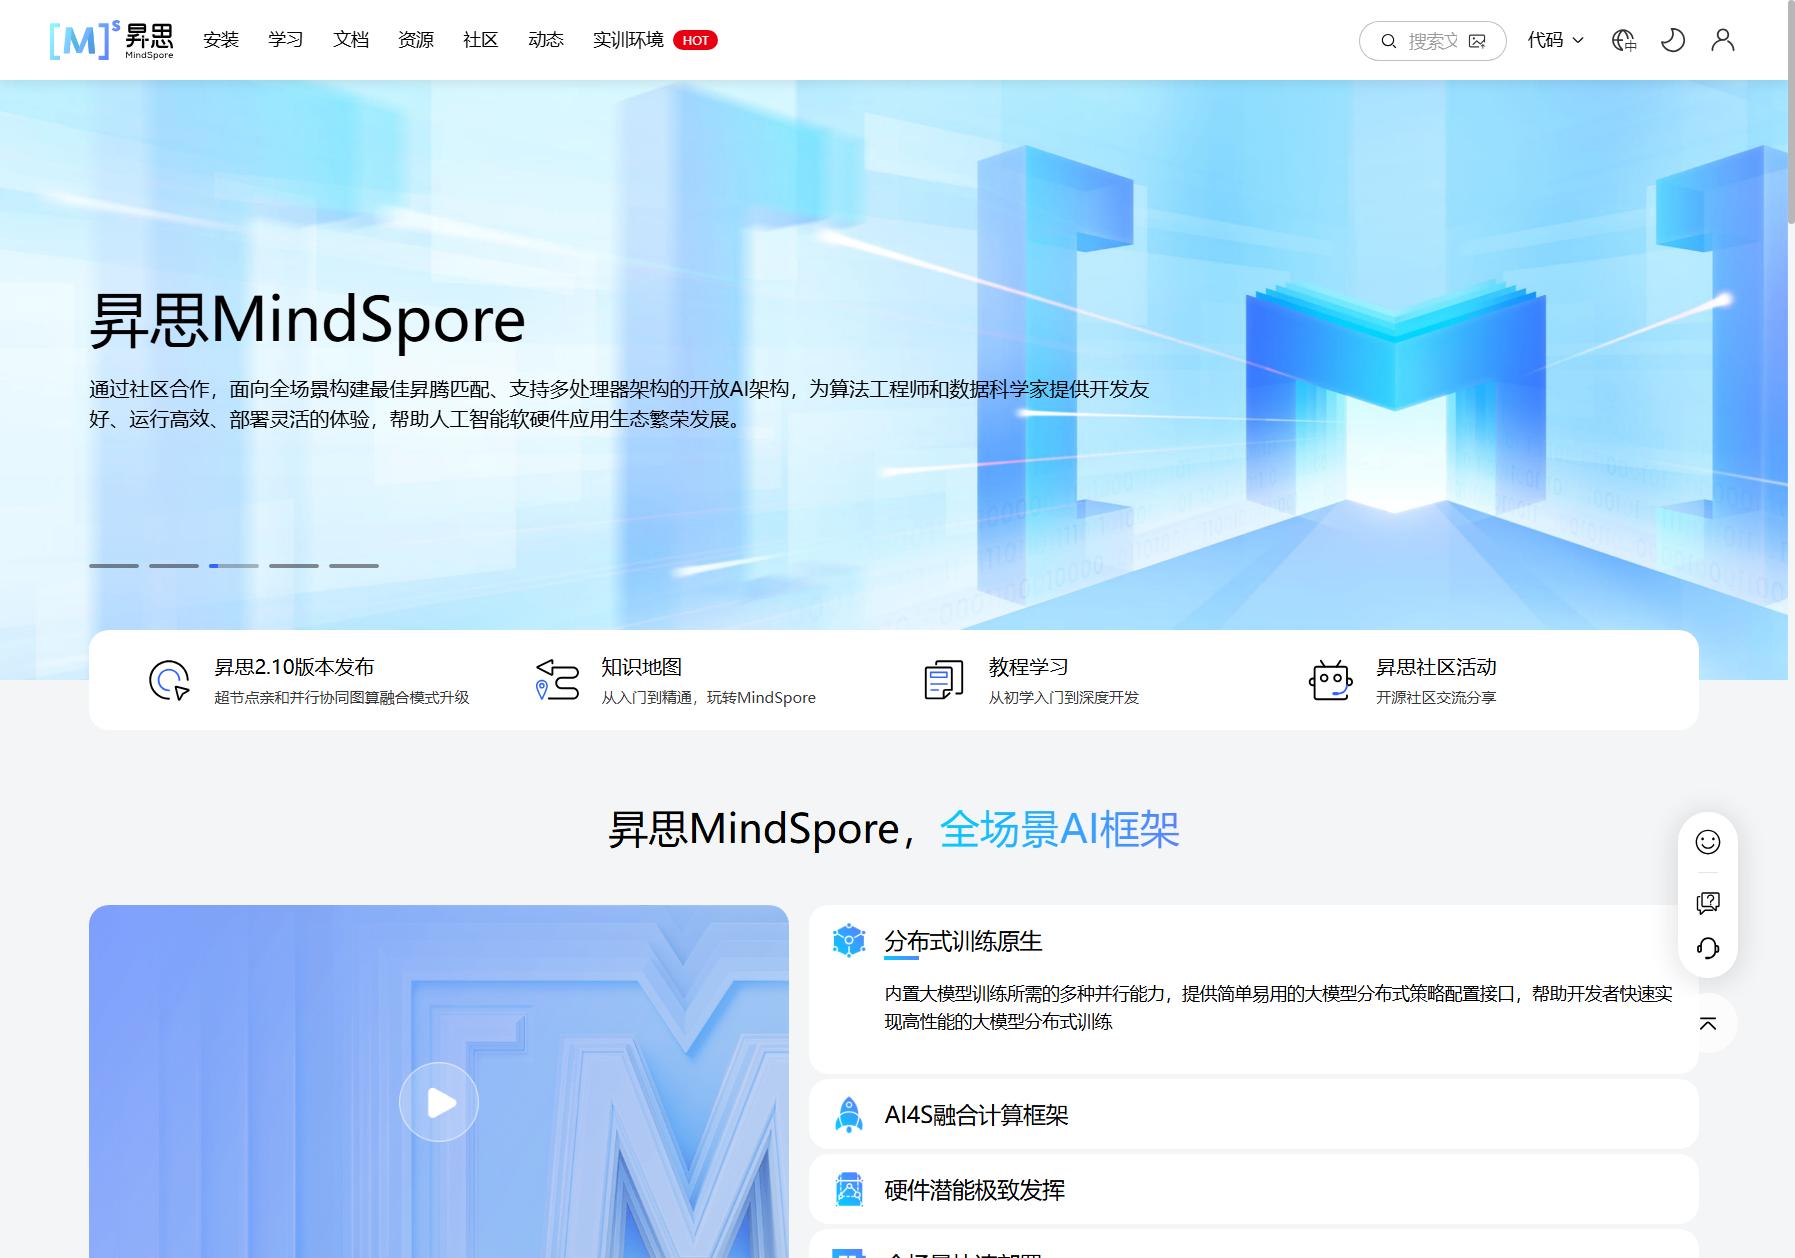Open the 资源 menu

pyautogui.click(x=416, y=40)
